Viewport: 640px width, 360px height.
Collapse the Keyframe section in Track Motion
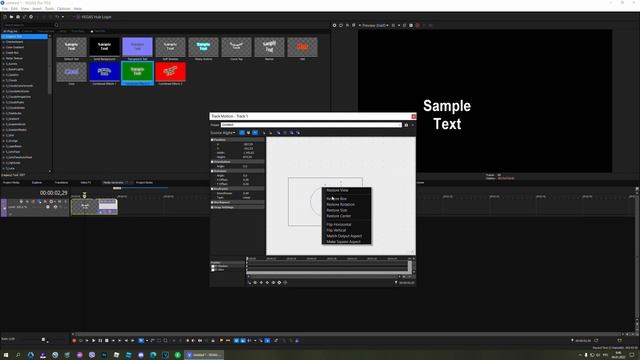point(213,189)
